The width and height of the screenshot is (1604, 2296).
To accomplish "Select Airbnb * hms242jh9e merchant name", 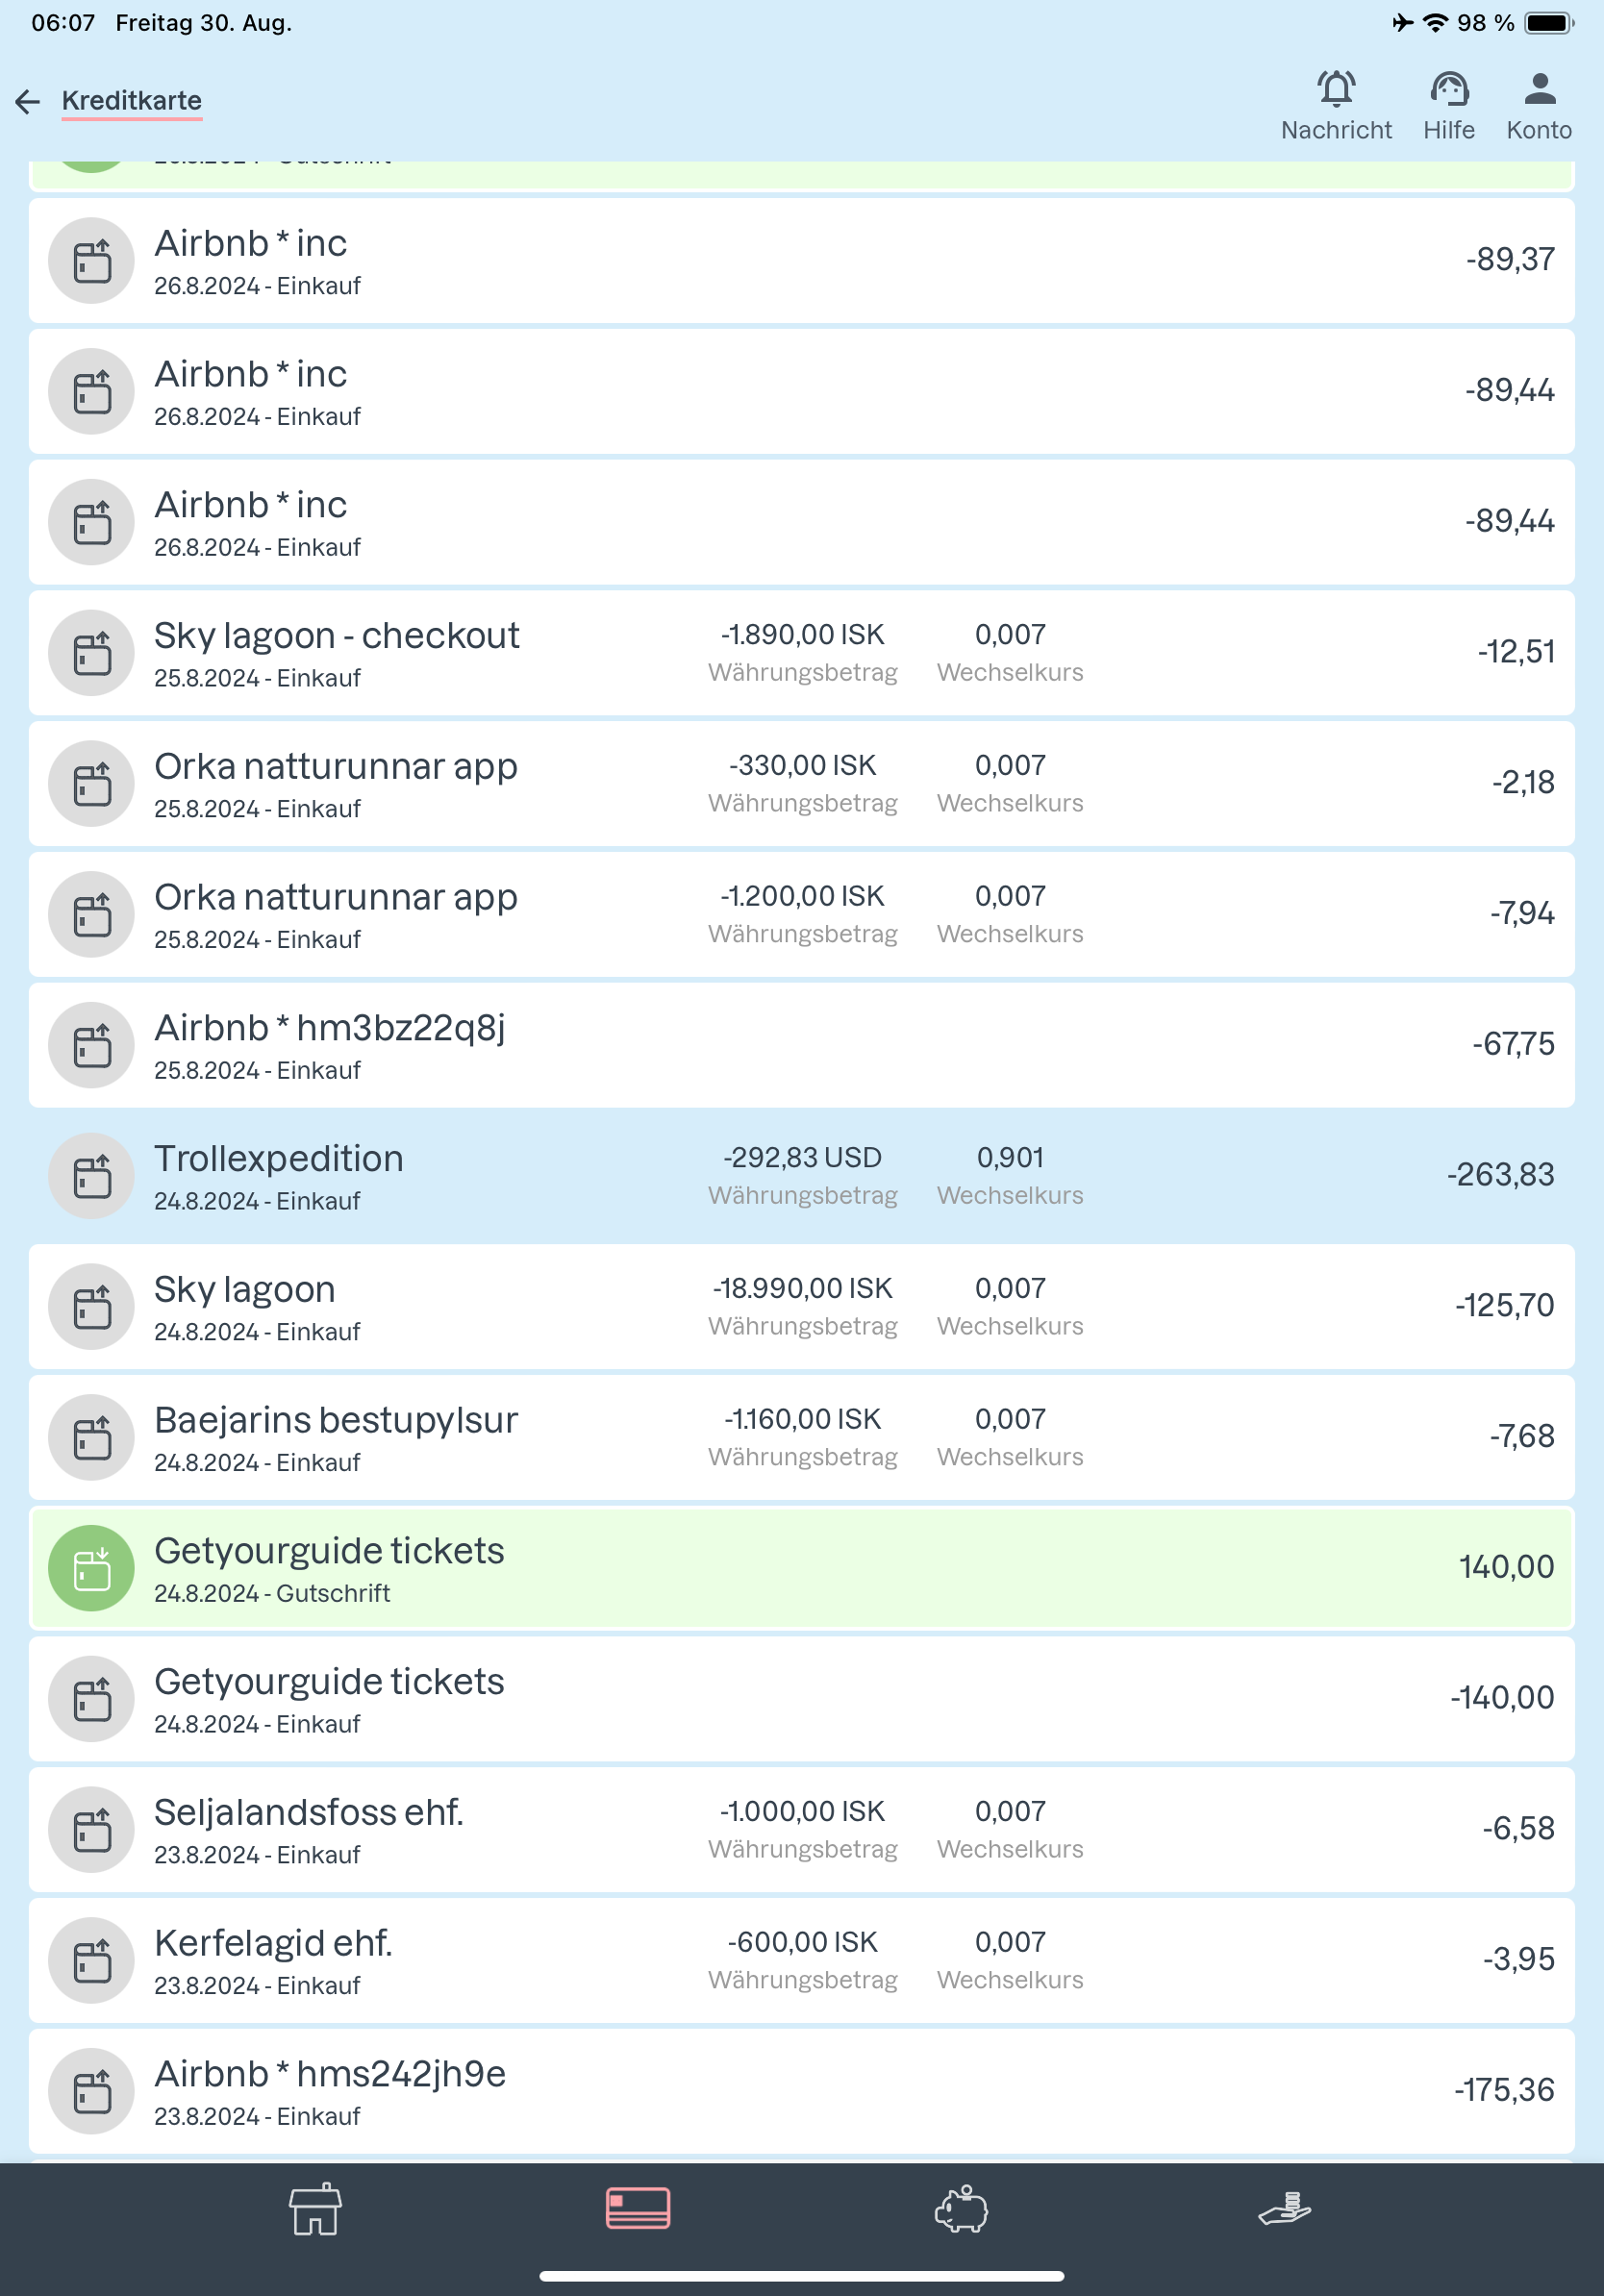I will point(330,2075).
